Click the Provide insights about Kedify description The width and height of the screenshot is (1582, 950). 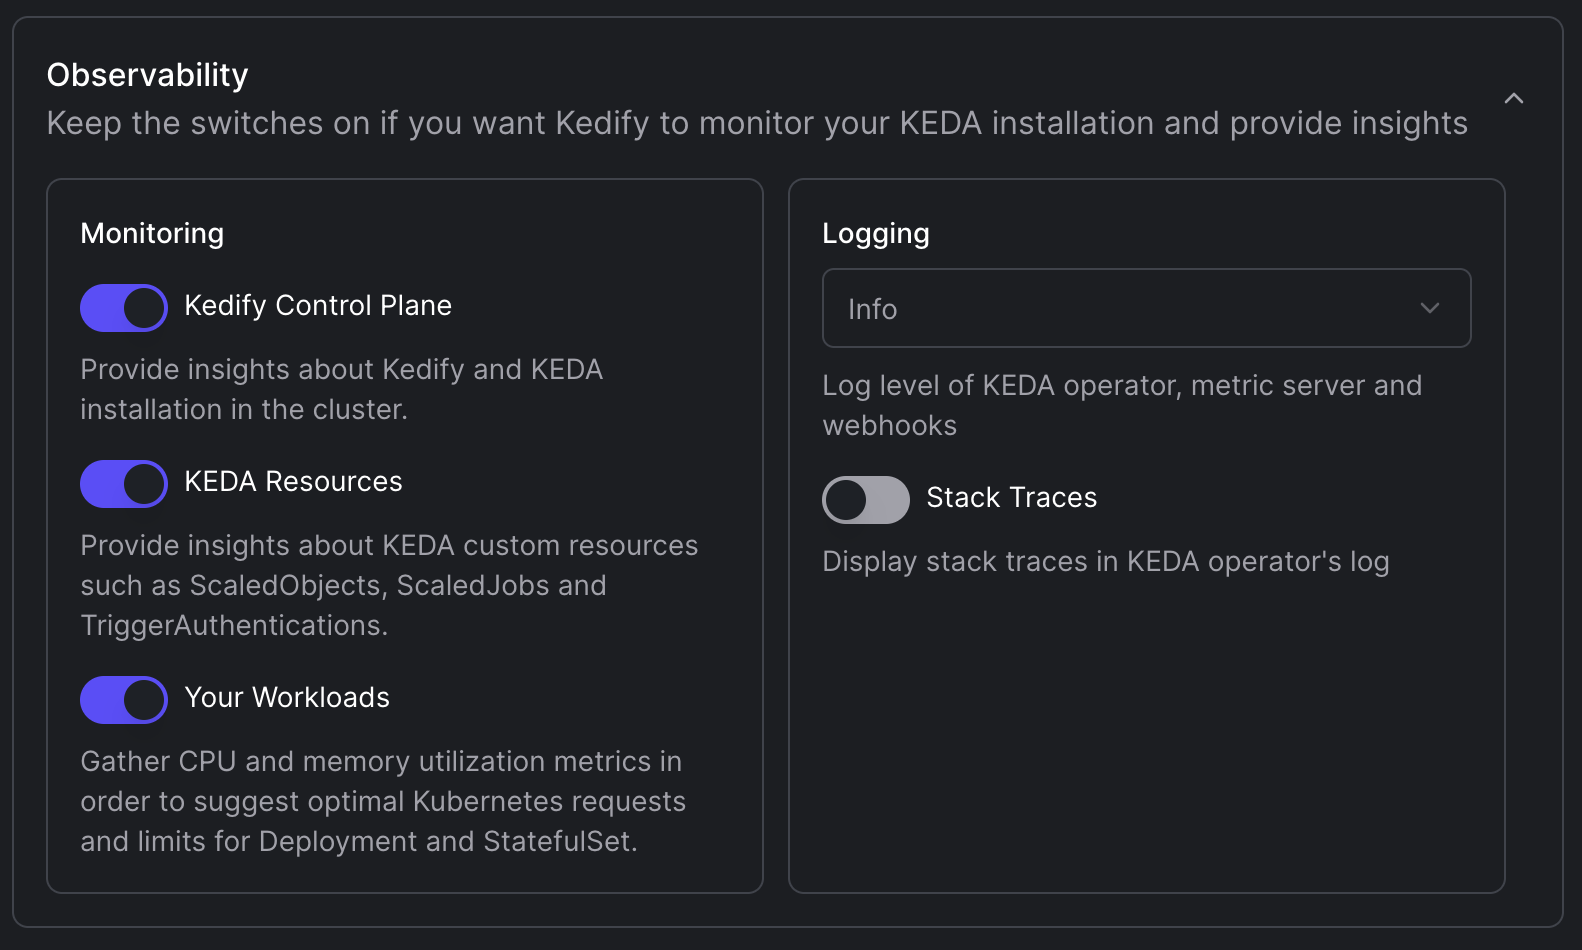coord(342,389)
